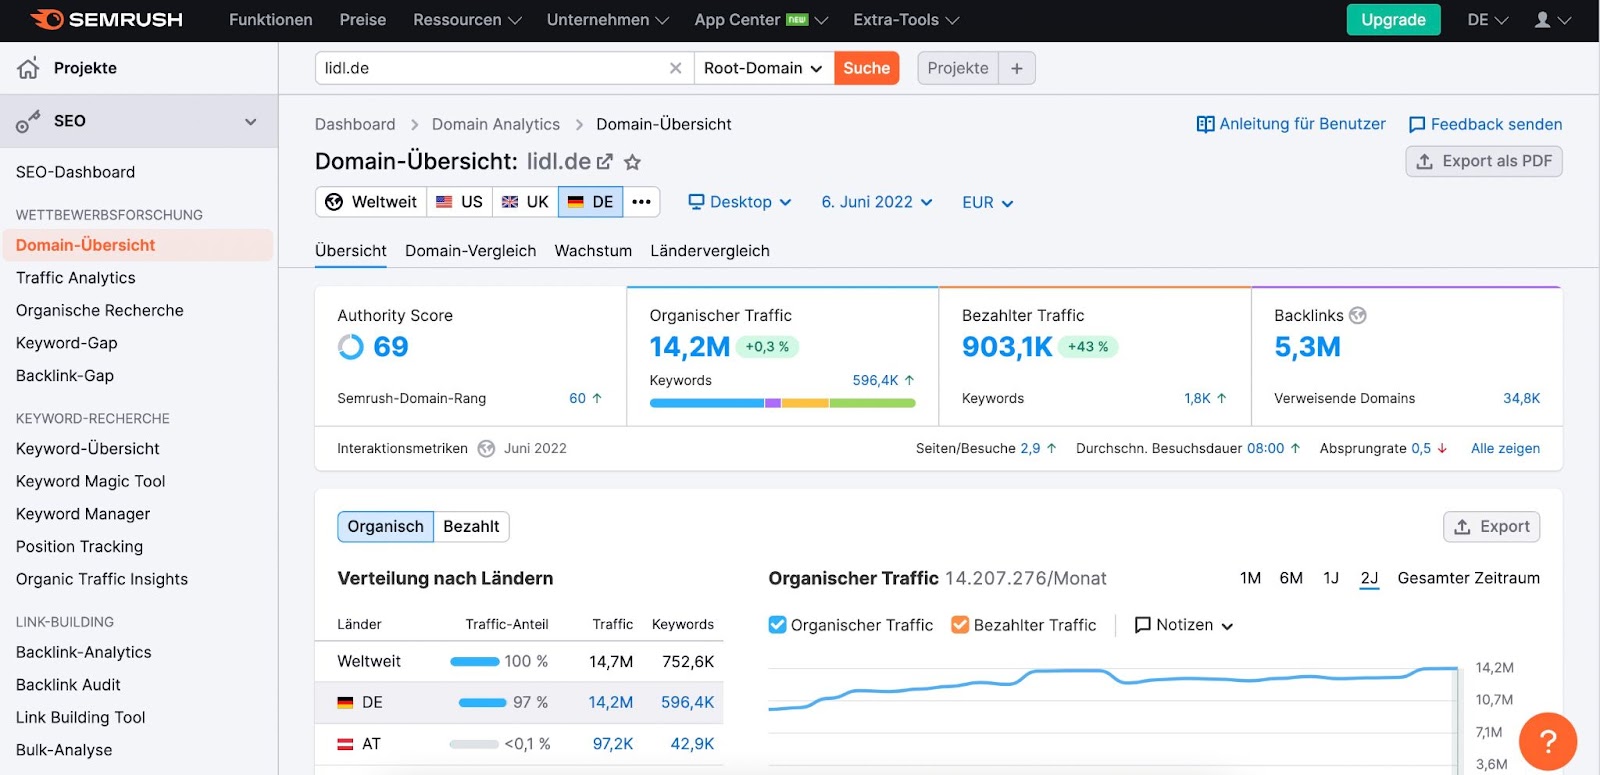Click Weltweit traffic share bar 100 %
Viewport: 1600px width, 775px height.
click(475, 661)
